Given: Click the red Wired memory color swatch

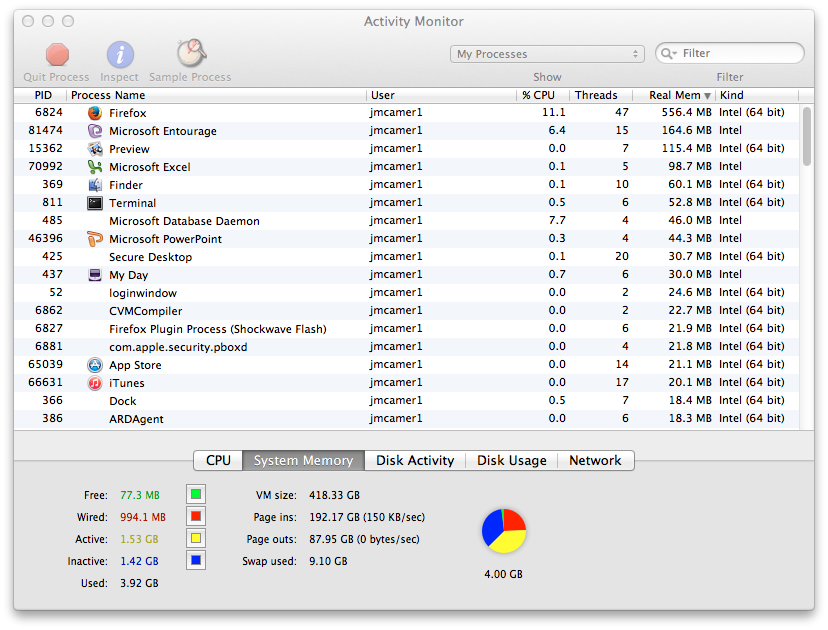Looking at the screenshot, I should pyautogui.click(x=196, y=516).
